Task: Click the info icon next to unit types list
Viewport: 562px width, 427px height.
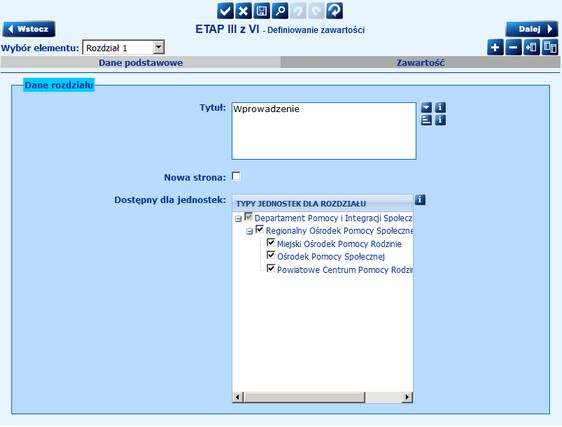Action: (420, 200)
